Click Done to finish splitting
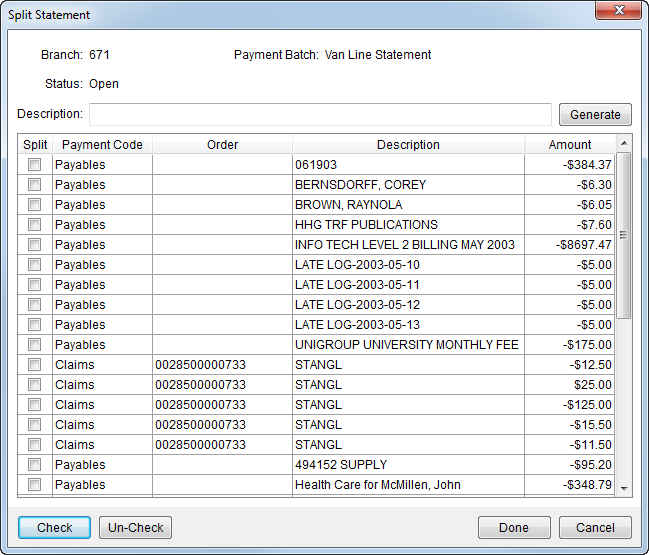 pos(514,528)
